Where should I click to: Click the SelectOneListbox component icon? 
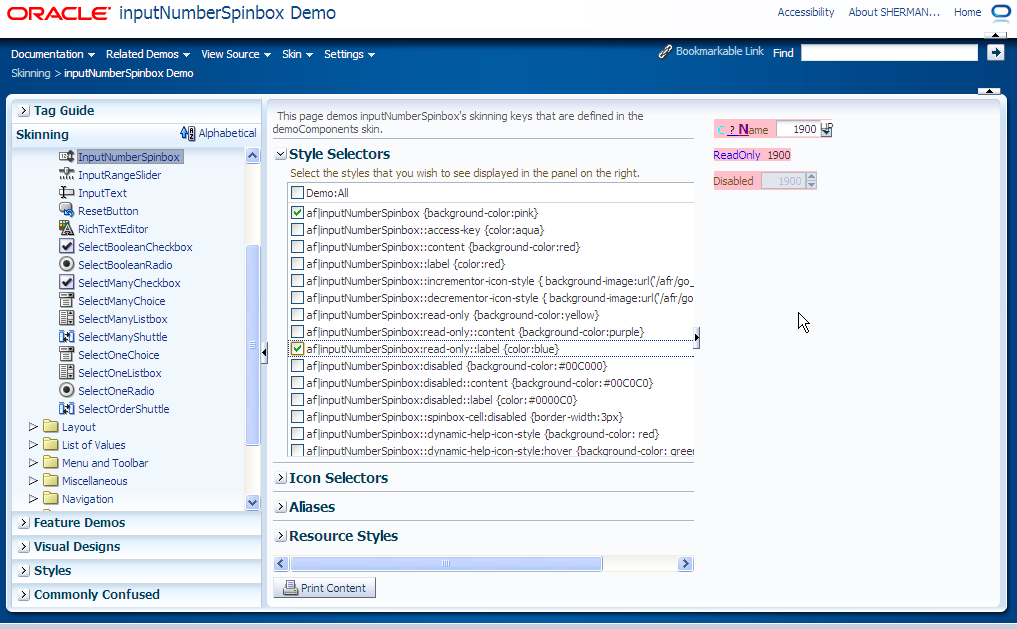click(x=66, y=372)
